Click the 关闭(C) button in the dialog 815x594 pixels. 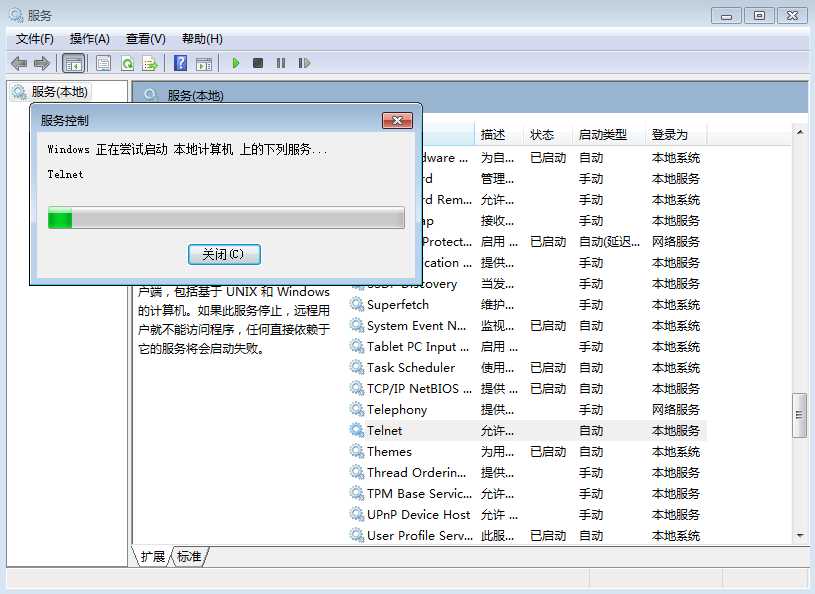click(224, 255)
